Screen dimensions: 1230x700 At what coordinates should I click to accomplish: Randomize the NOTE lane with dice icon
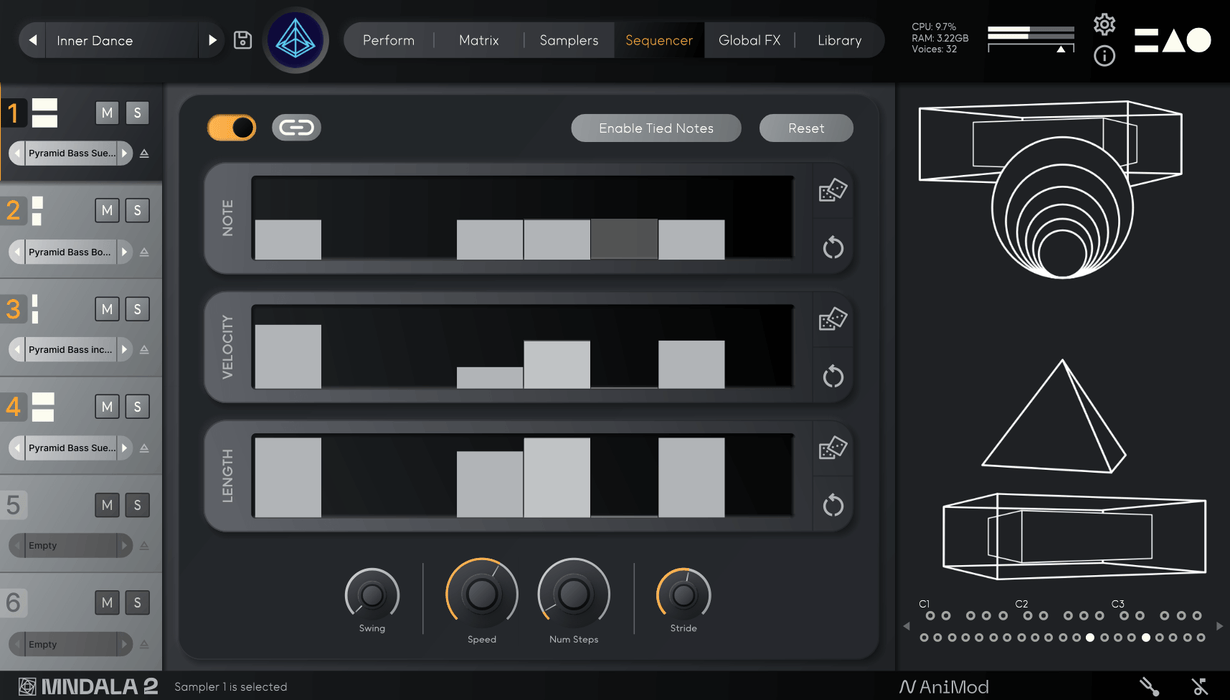pyautogui.click(x=832, y=191)
